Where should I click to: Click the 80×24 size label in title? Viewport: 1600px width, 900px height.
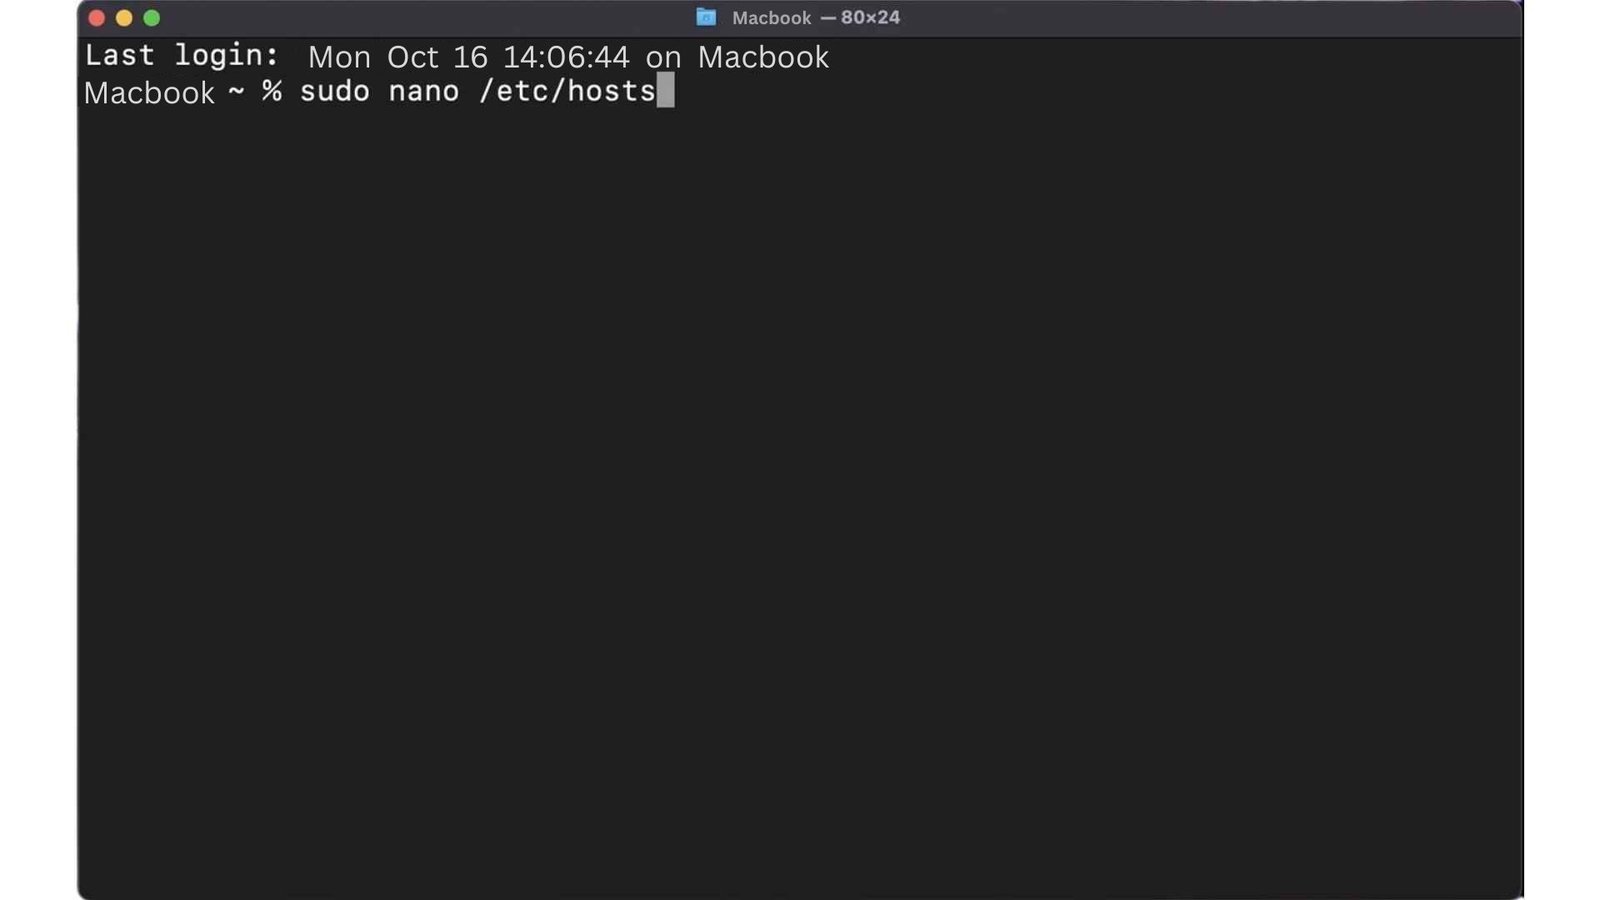[870, 18]
